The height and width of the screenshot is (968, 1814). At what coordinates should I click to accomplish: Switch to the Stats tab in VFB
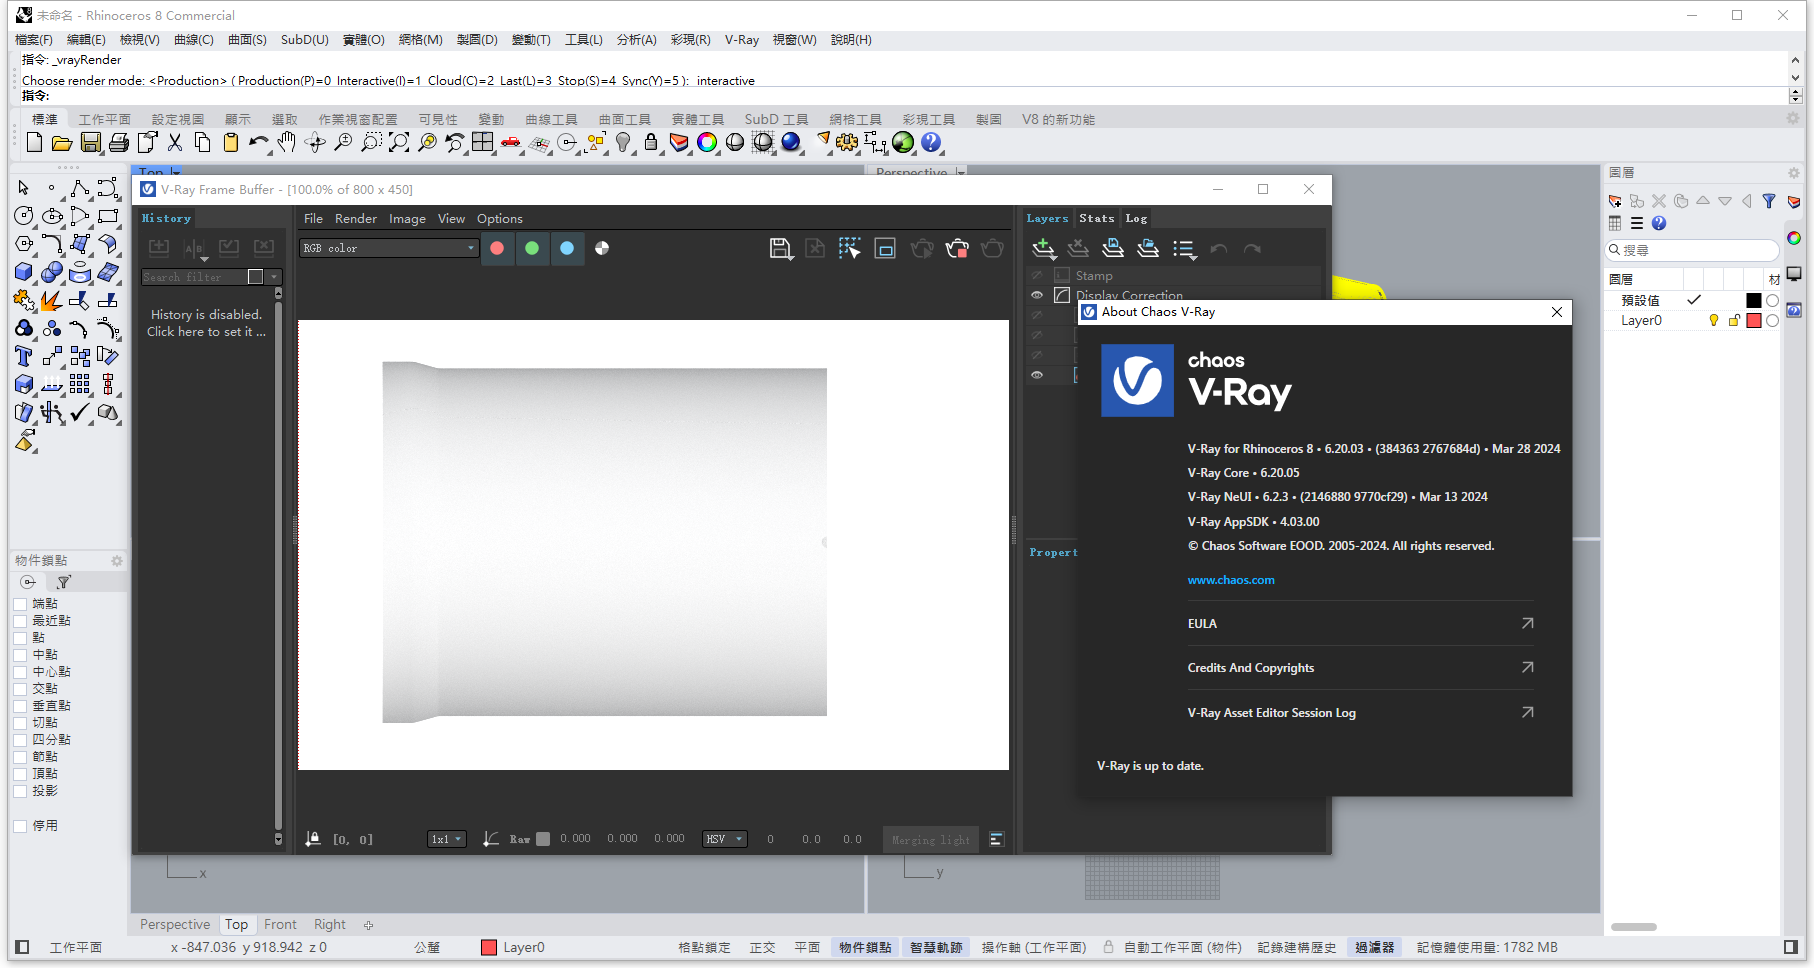(x=1096, y=218)
